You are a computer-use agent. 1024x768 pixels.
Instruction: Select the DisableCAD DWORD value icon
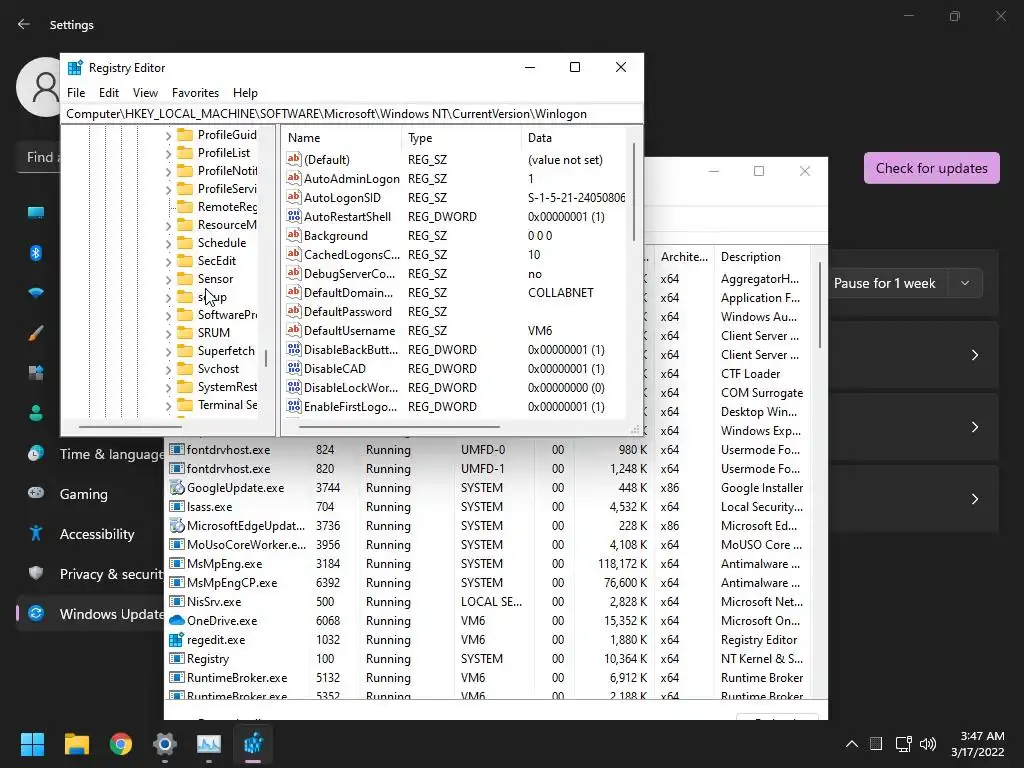click(294, 368)
